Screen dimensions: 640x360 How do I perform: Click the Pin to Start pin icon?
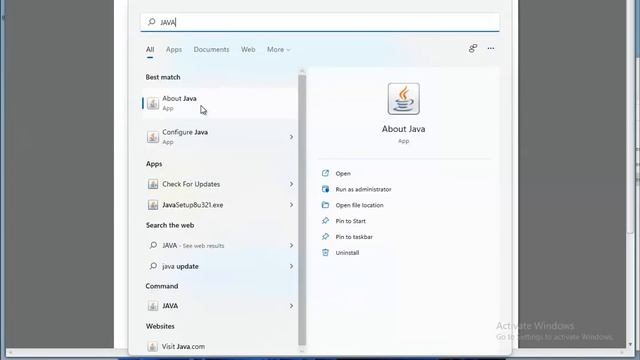pyautogui.click(x=325, y=221)
